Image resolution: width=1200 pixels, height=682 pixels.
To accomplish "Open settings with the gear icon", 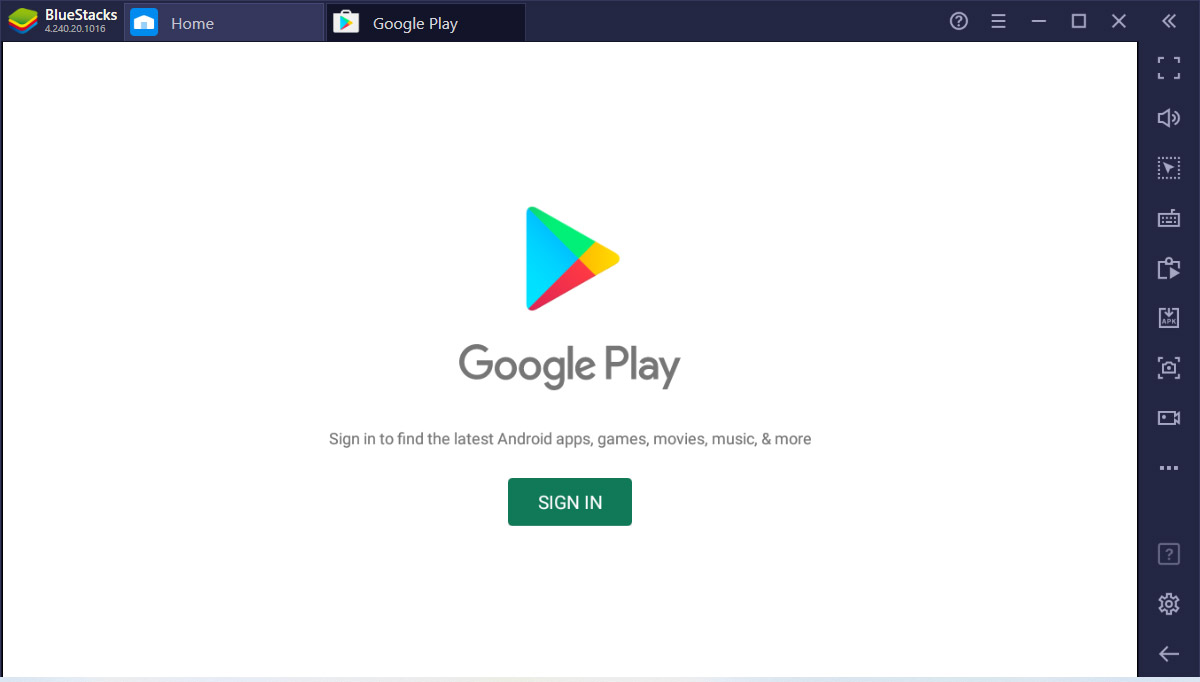I will [1168, 604].
